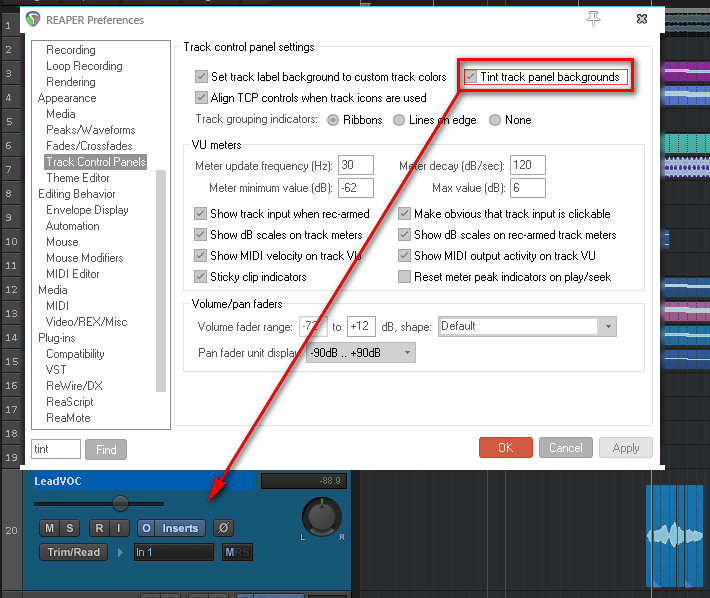Open Inserts on the LeadVOC track
The height and width of the screenshot is (598, 710).
tap(180, 528)
